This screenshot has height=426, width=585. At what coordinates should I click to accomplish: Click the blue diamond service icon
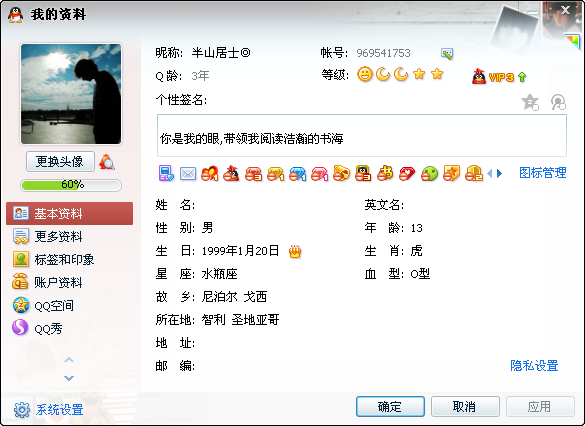[x=297, y=174]
